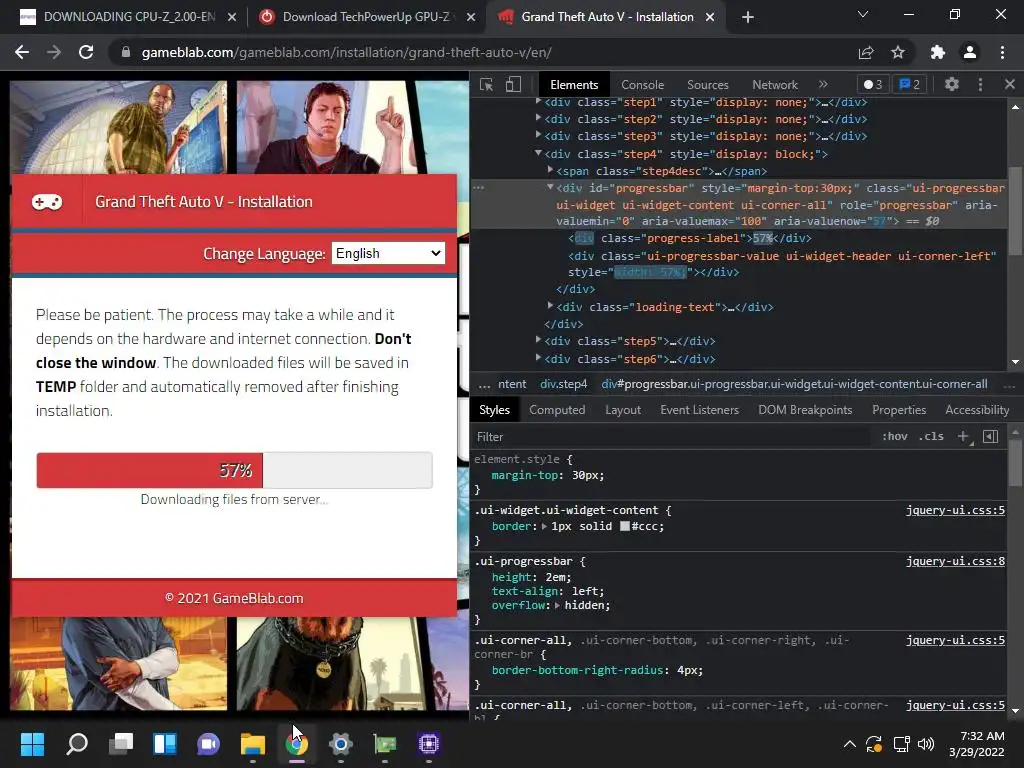Switch to Download TechPowerUp GPU-Z tab
Image resolution: width=1024 pixels, height=768 pixels.
(366, 17)
